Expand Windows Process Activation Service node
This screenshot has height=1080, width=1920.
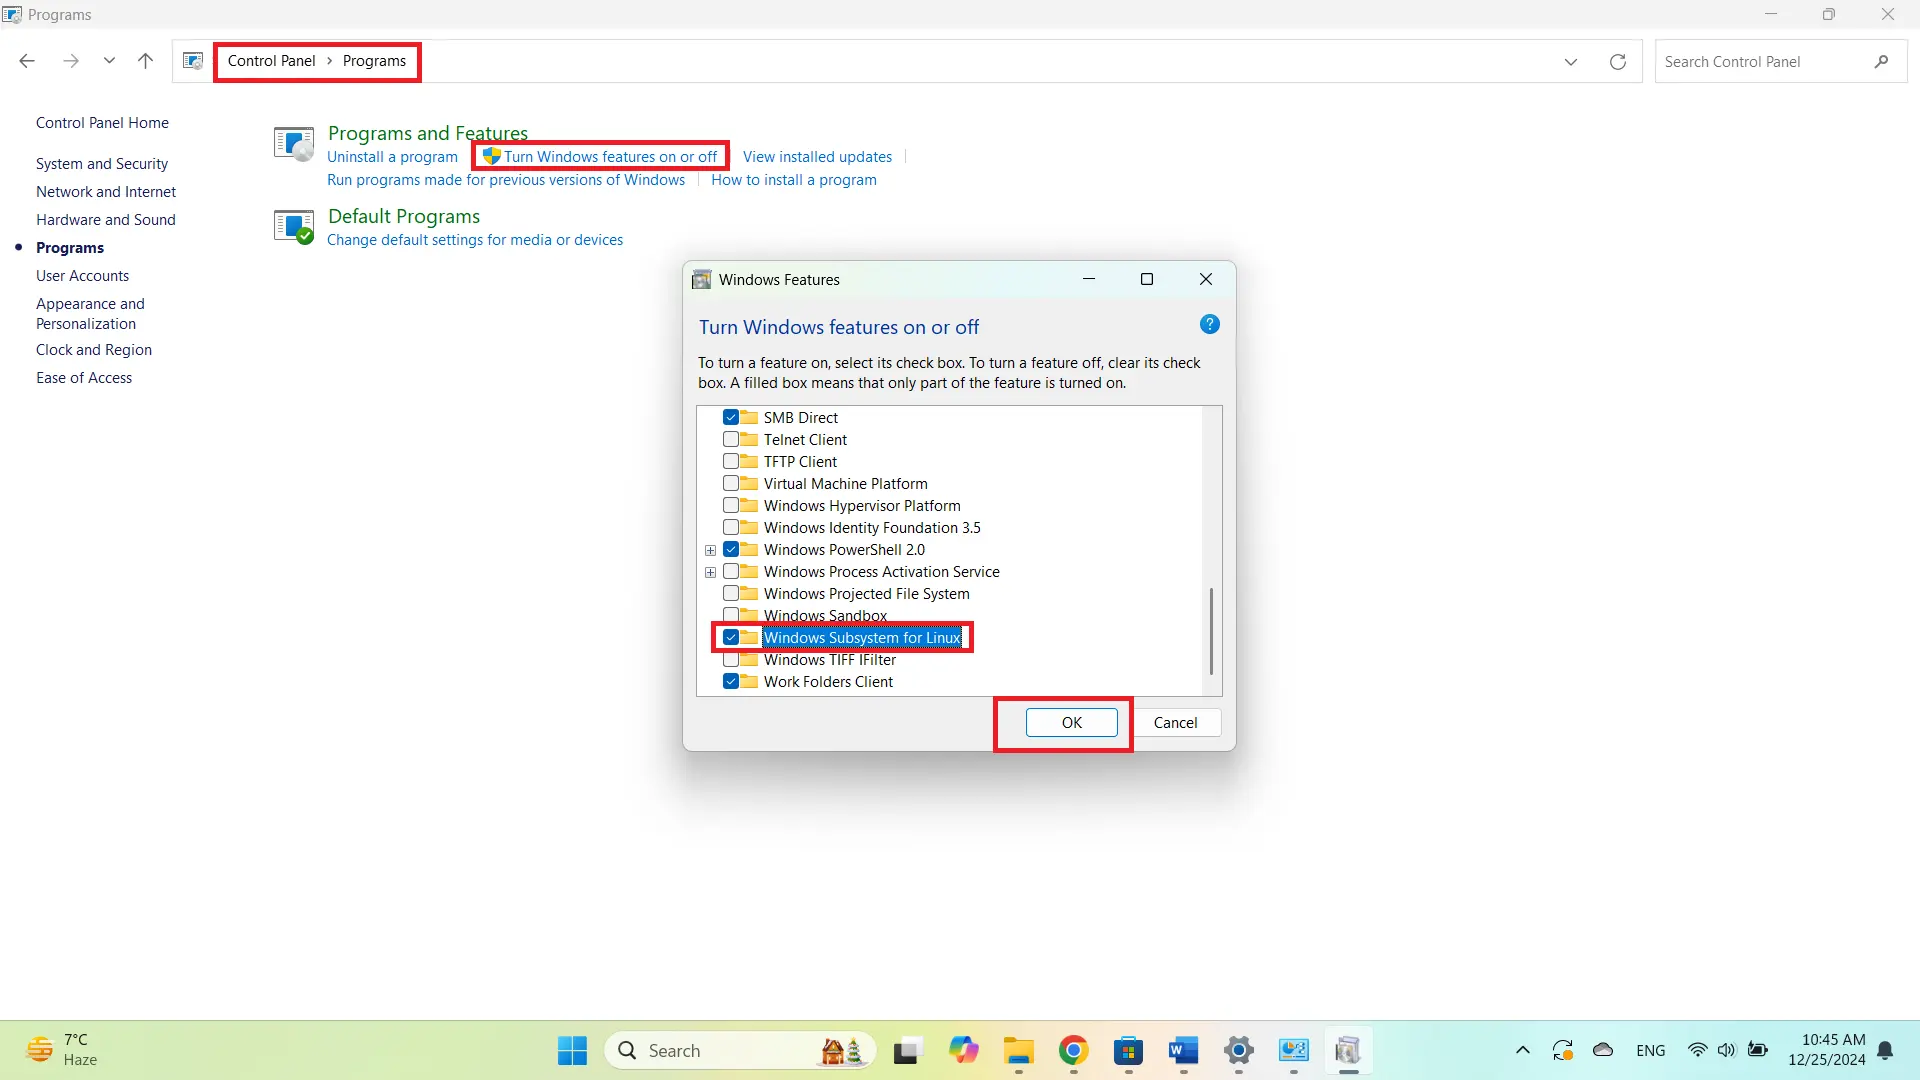710,572
